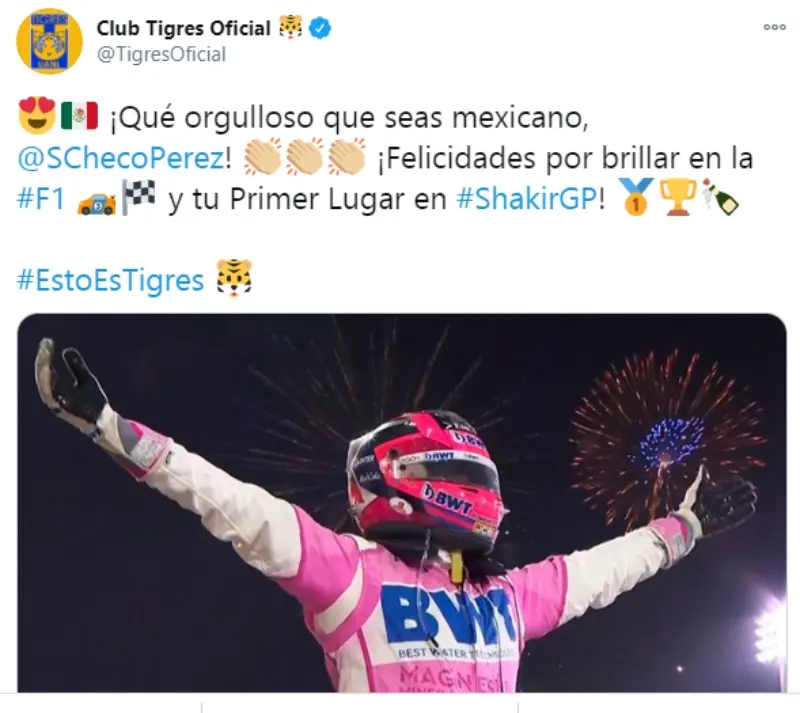The image size is (800, 713).
Task: Click the first clapping hands emoji
Action: click(x=263, y=156)
